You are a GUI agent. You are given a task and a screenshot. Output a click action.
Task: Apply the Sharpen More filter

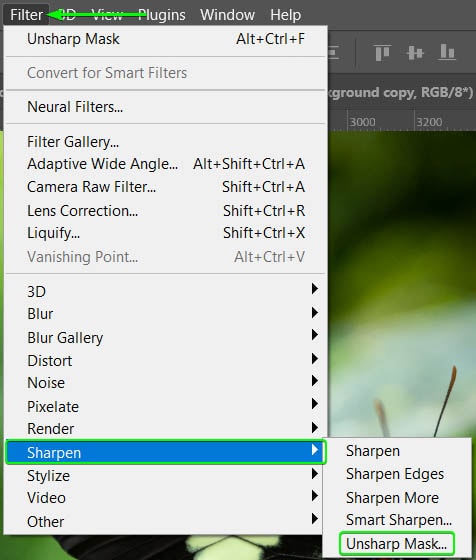pos(392,498)
